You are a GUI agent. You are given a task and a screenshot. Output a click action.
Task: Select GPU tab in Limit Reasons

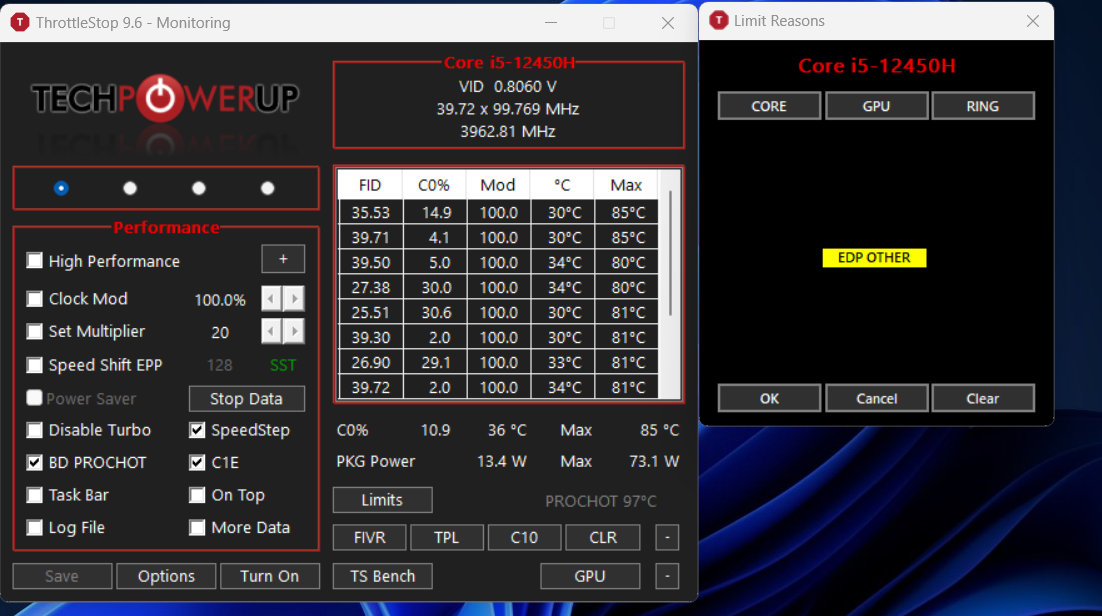tap(876, 106)
